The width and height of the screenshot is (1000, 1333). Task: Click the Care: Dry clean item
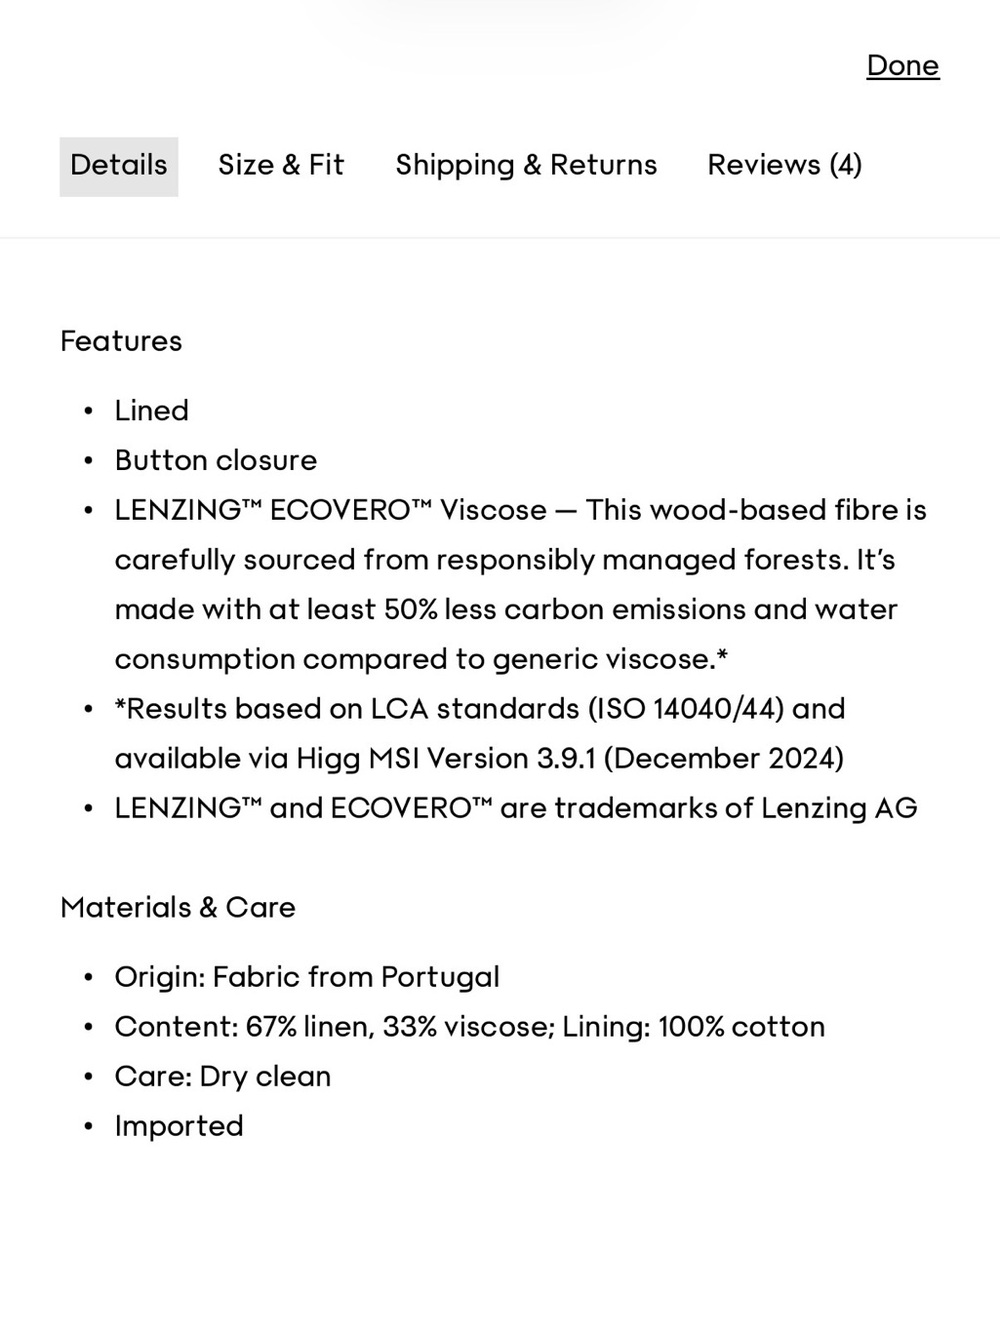pyautogui.click(x=223, y=1076)
